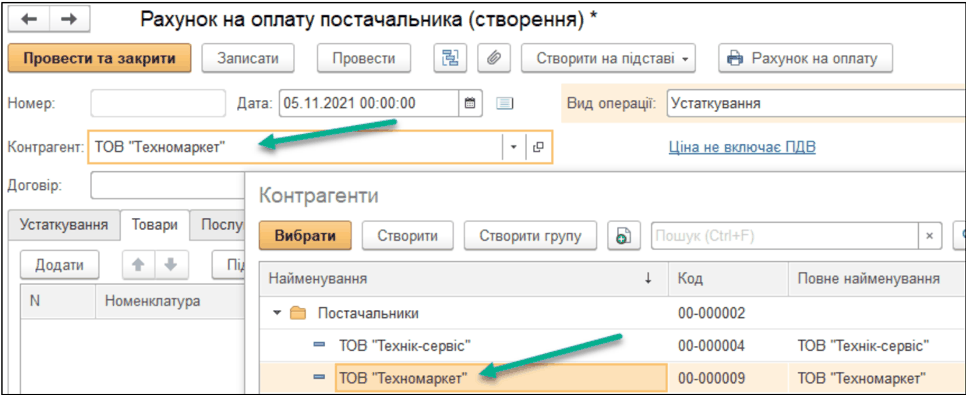Clear the Пошук search field with × icon
The height and width of the screenshot is (395, 966).
(x=930, y=236)
